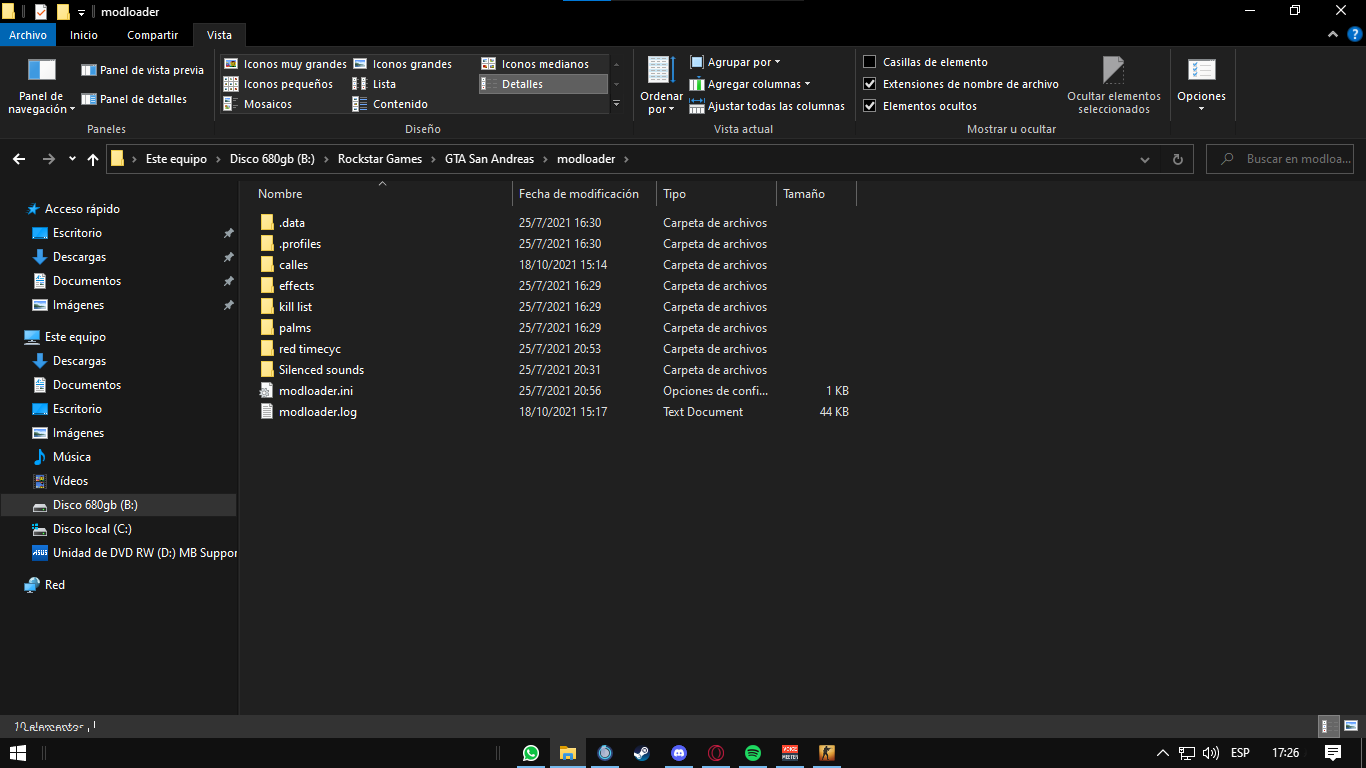Uncheck Elementos ocultos checkbox
1366x768 pixels.
coord(870,106)
